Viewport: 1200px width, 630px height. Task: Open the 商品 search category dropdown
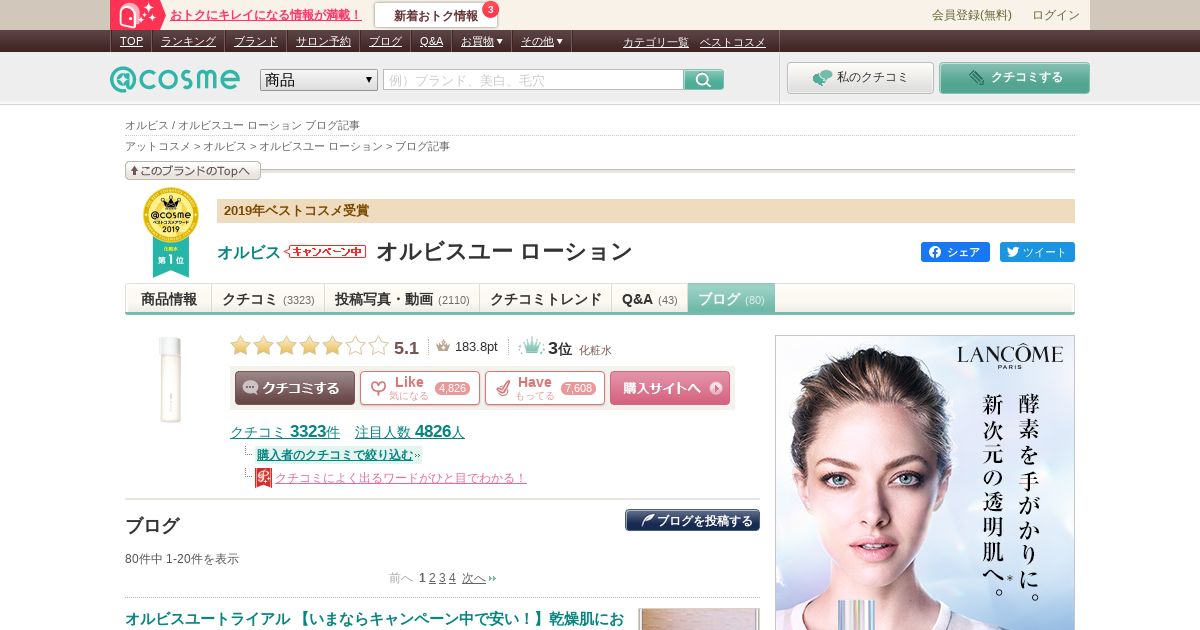click(x=319, y=80)
